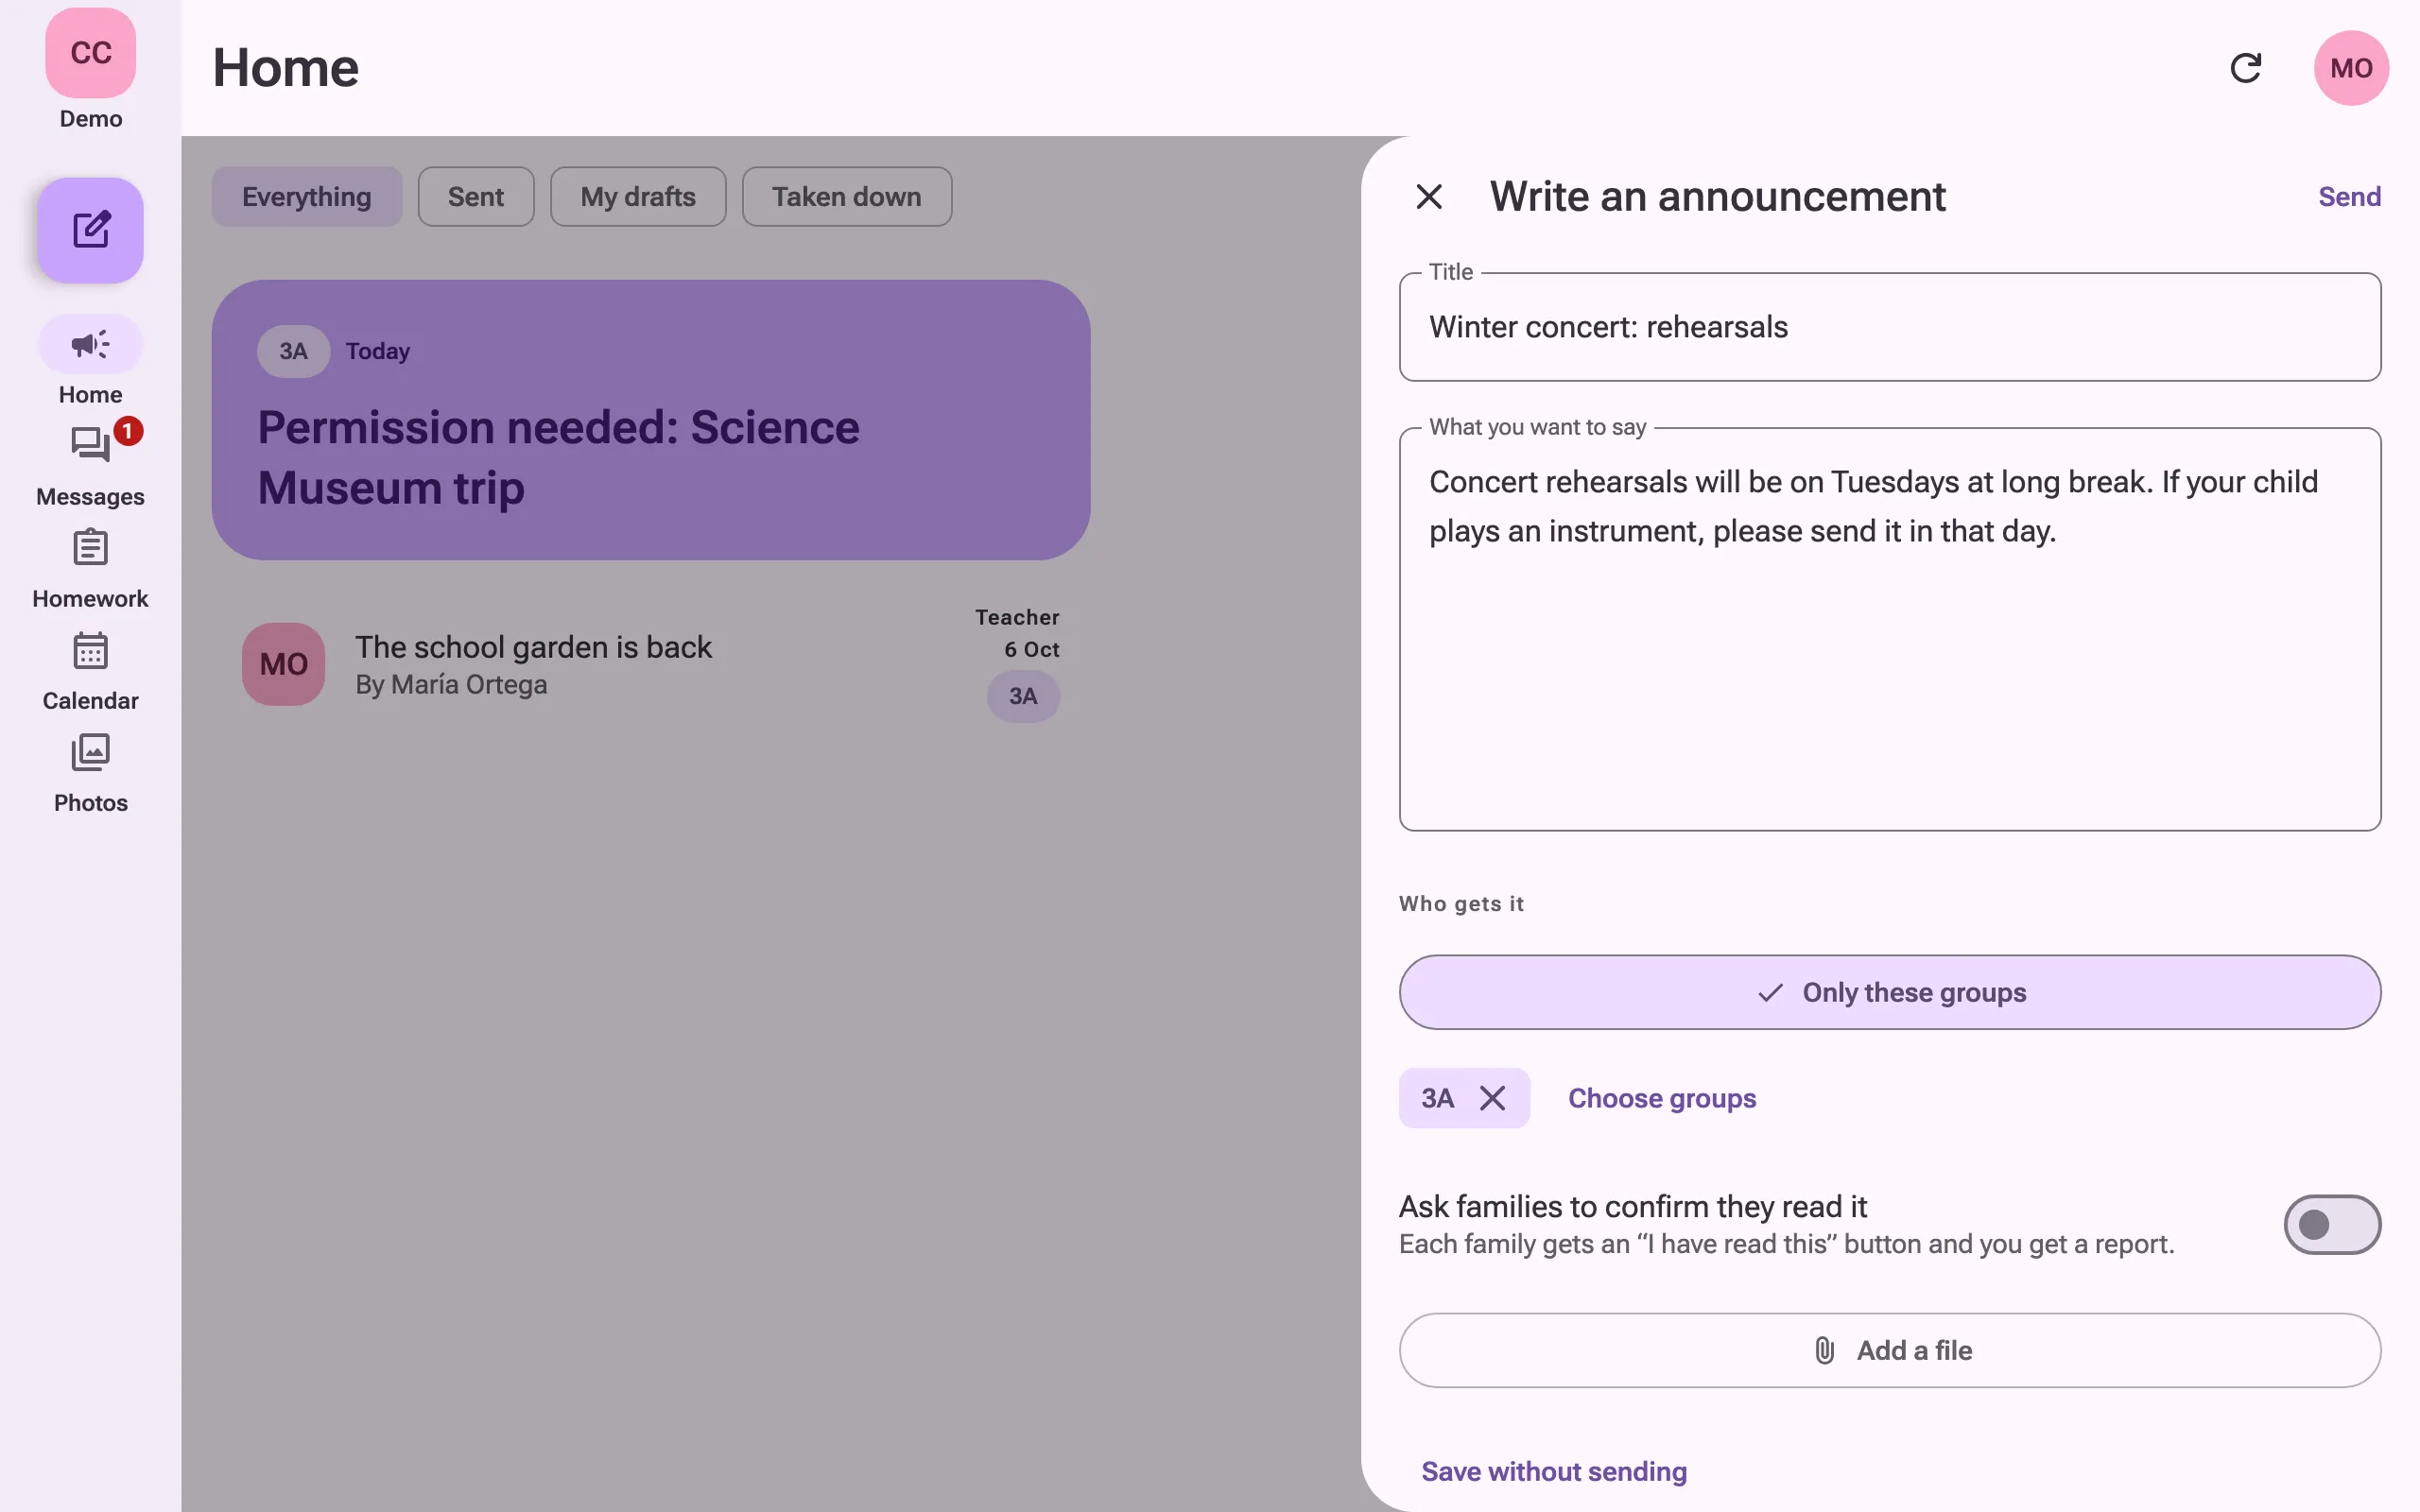Click the compose announcement pencil icon
Viewport: 2420px width, 1512px height.
(x=90, y=230)
